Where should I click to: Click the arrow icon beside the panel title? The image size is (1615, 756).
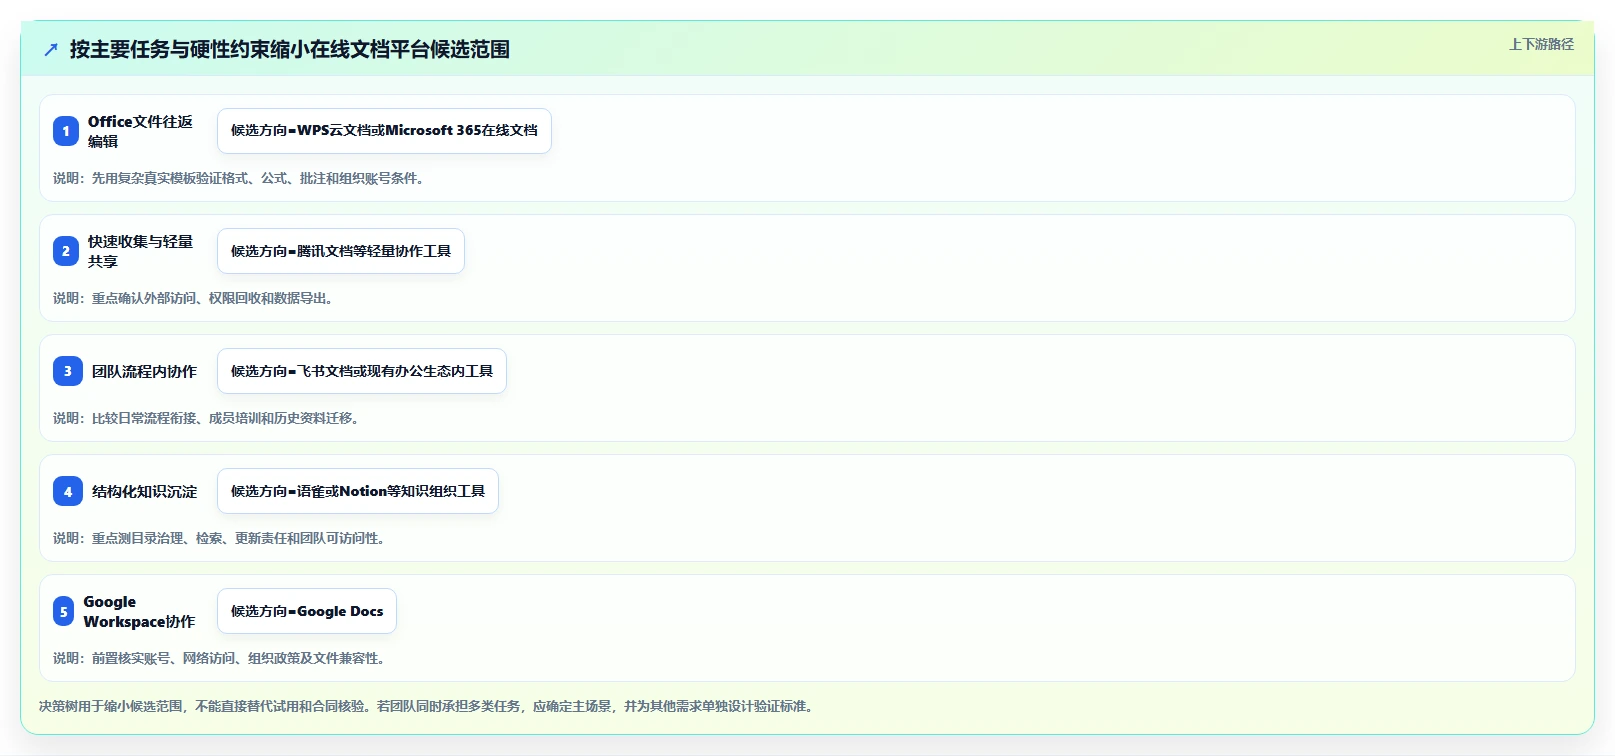pos(51,49)
